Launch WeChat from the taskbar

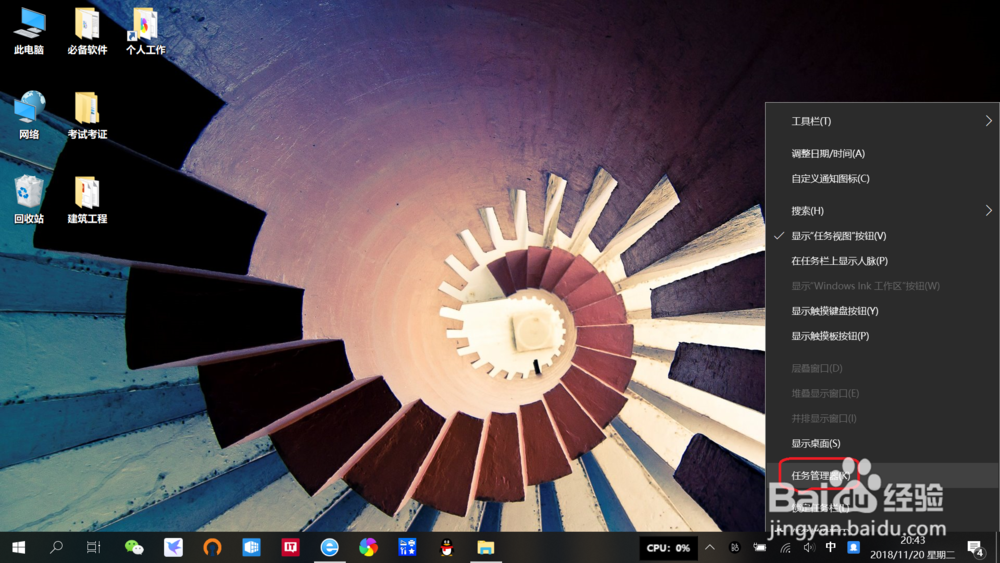tap(134, 547)
